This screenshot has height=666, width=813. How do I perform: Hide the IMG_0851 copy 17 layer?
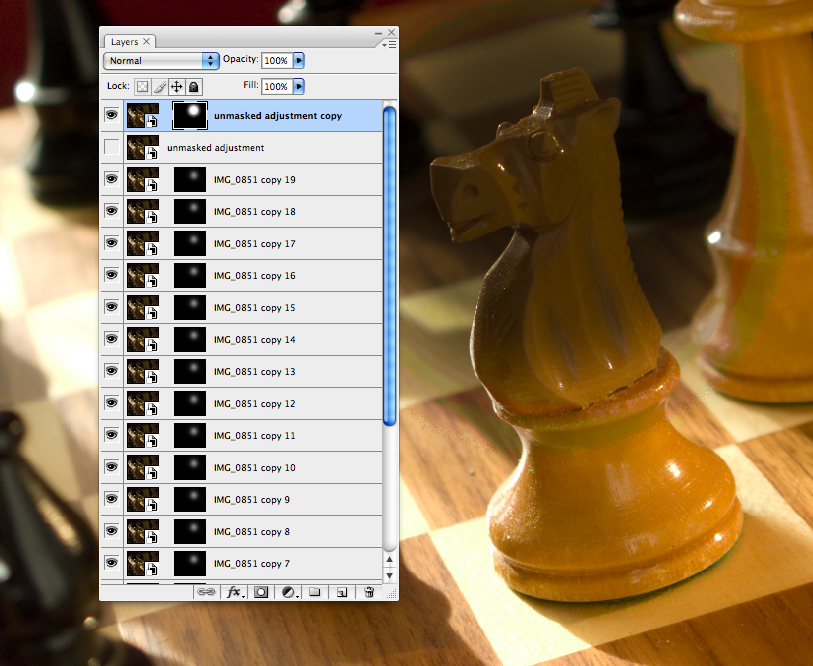coord(111,243)
